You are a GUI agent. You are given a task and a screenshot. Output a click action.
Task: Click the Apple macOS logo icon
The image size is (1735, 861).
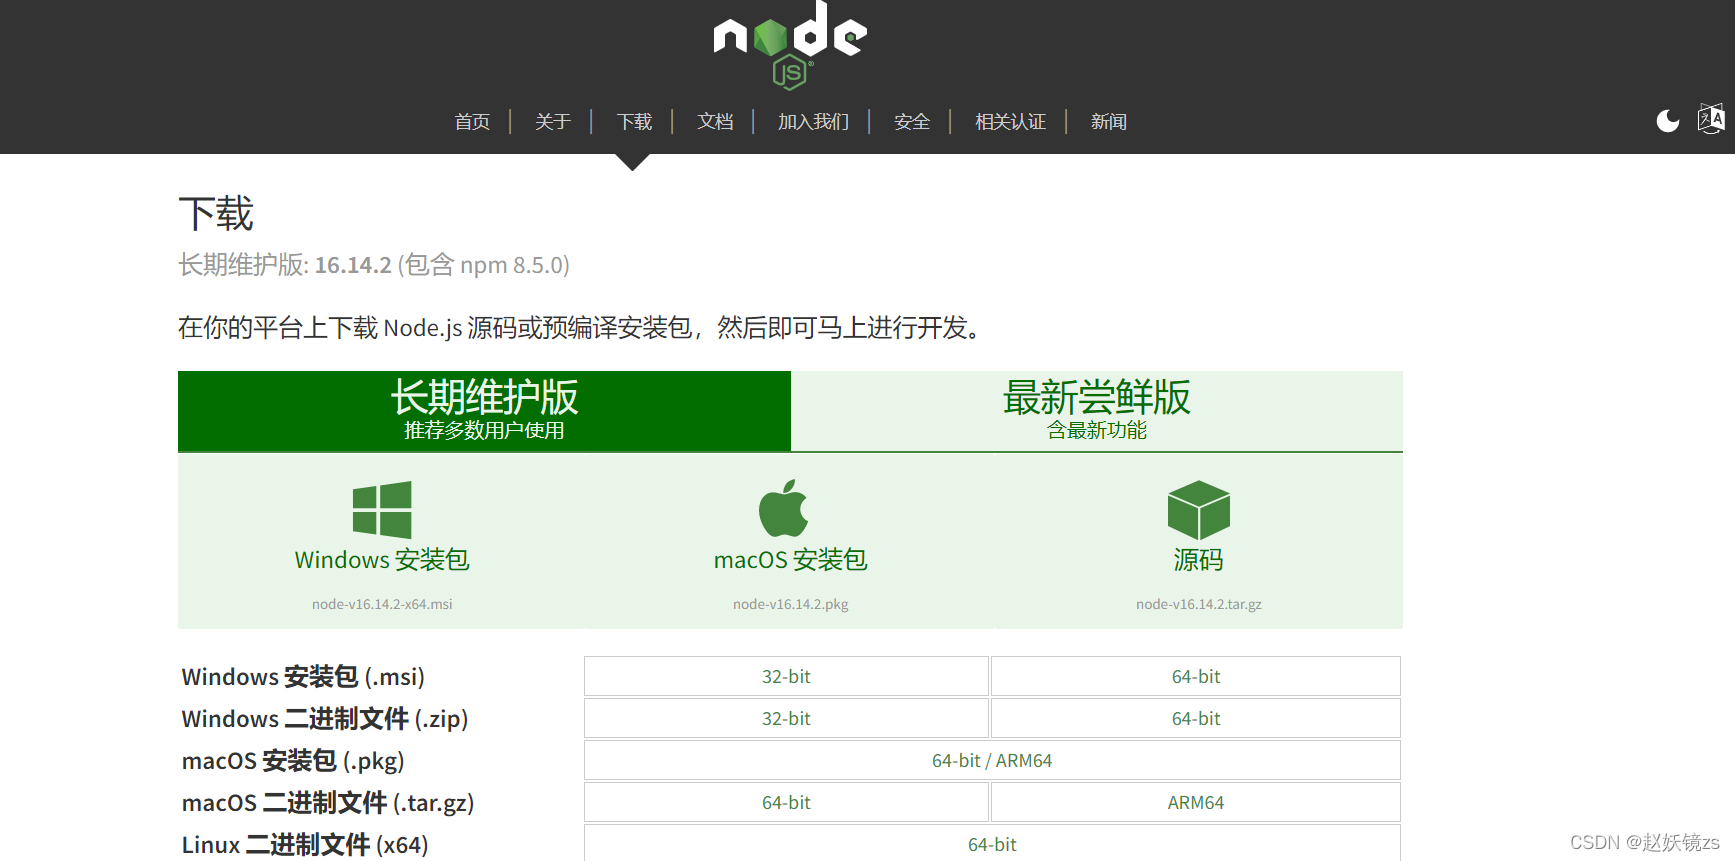[784, 508]
